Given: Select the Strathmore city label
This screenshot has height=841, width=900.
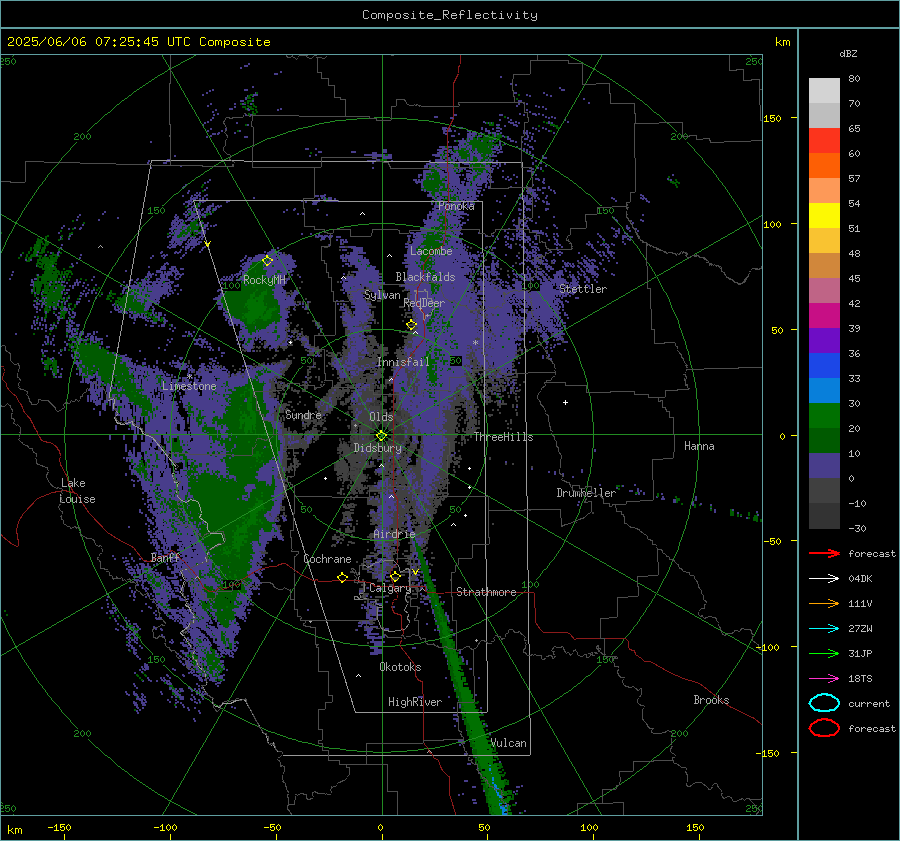Looking at the screenshot, I should 486,592.
